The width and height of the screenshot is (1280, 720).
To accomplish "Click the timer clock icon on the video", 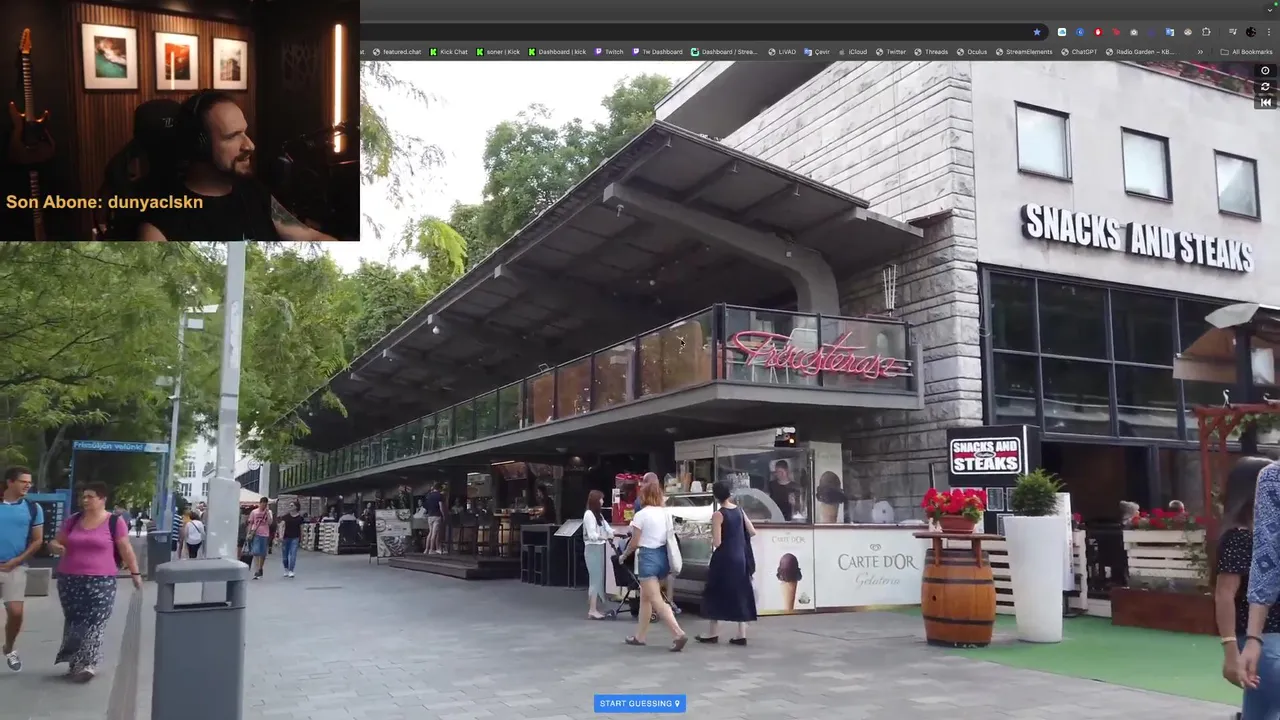I will coord(1265,71).
